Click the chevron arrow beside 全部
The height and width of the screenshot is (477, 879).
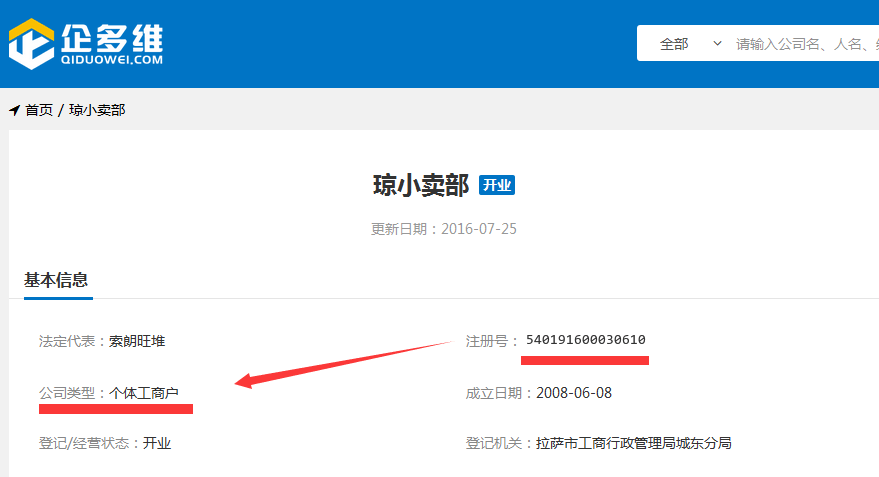(717, 44)
